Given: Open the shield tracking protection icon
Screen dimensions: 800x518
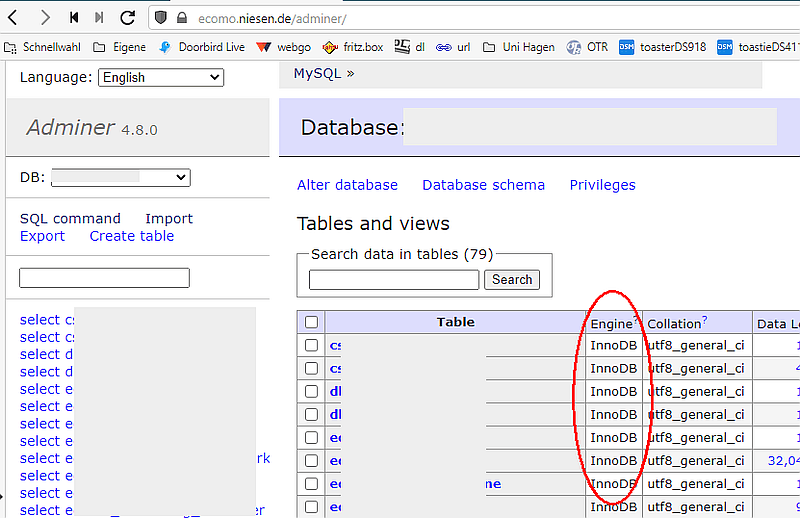Looking at the screenshot, I should [161, 18].
